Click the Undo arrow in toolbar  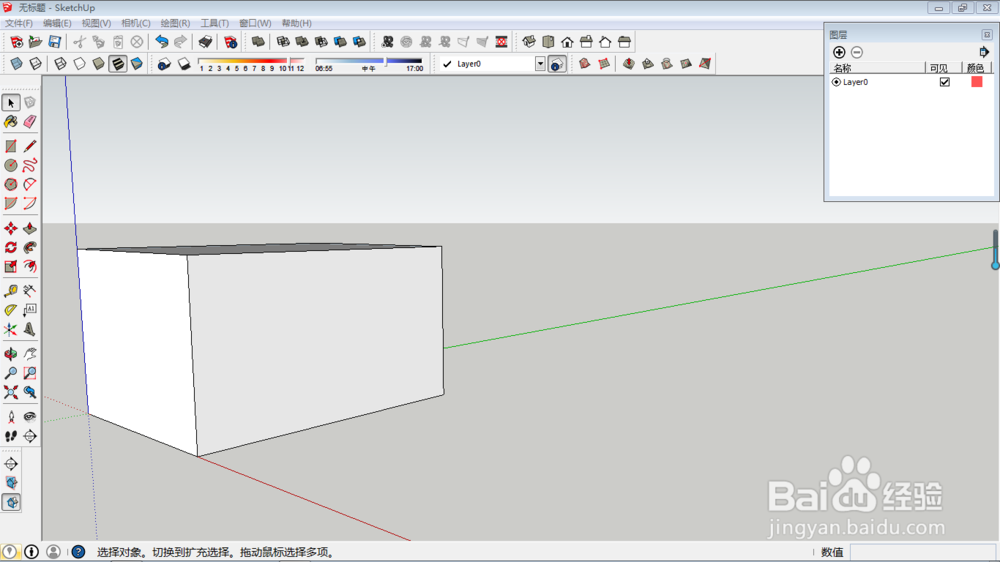[x=162, y=42]
